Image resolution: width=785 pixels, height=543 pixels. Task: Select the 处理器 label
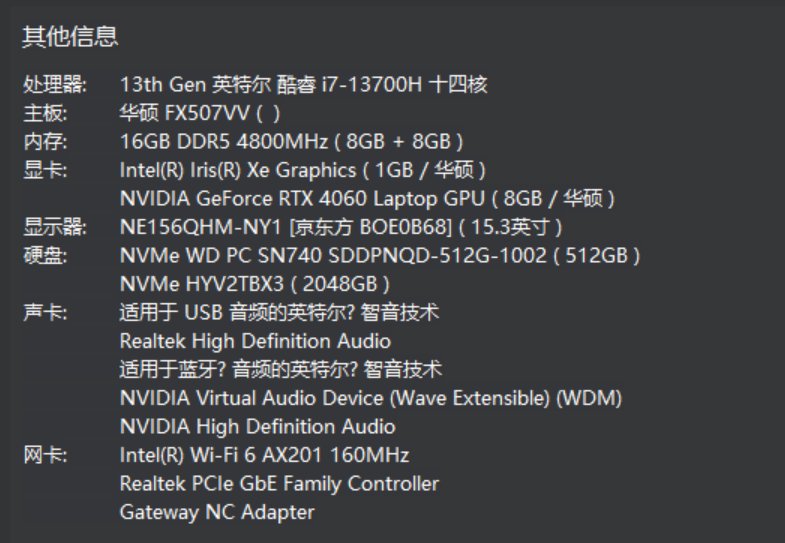coord(55,85)
